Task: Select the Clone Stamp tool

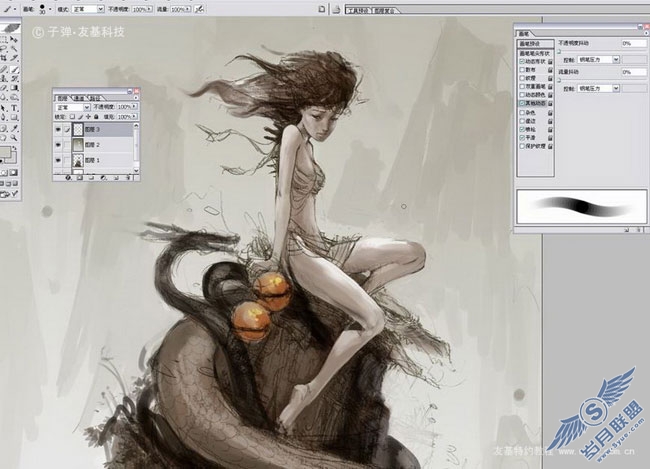Action: [x=4, y=78]
